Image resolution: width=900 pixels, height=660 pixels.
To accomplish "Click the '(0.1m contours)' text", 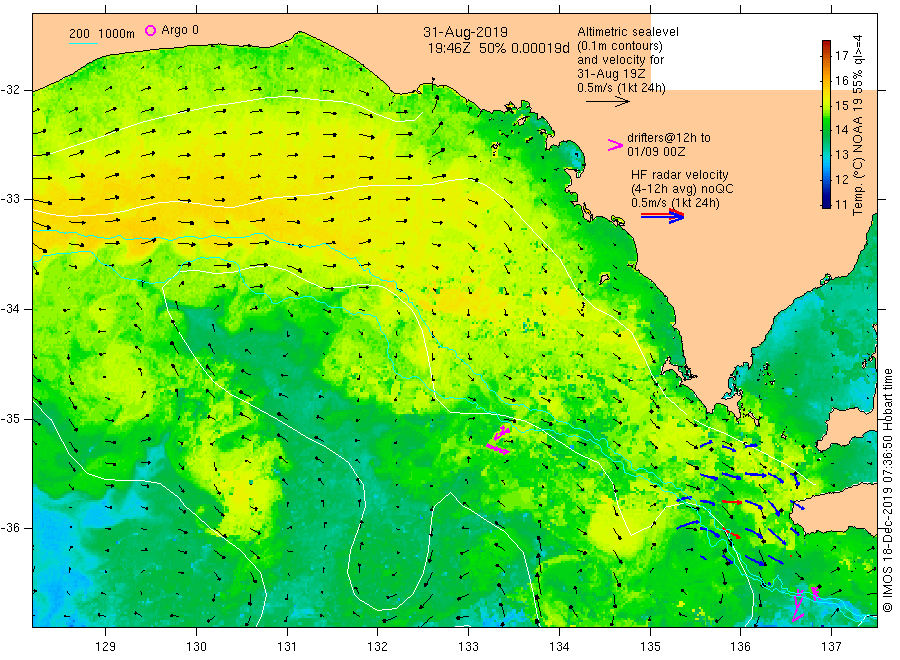I will (620, 46).
